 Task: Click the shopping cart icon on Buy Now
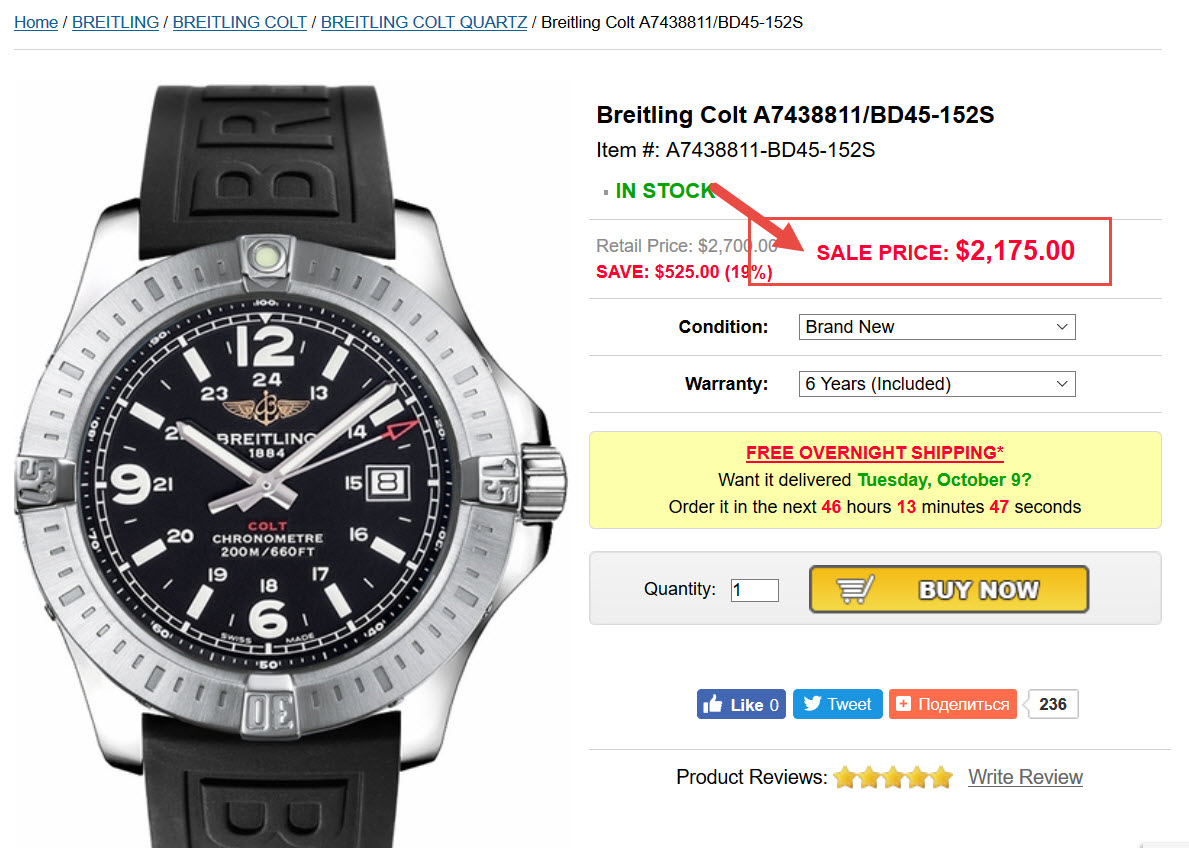tap(855, 590)
